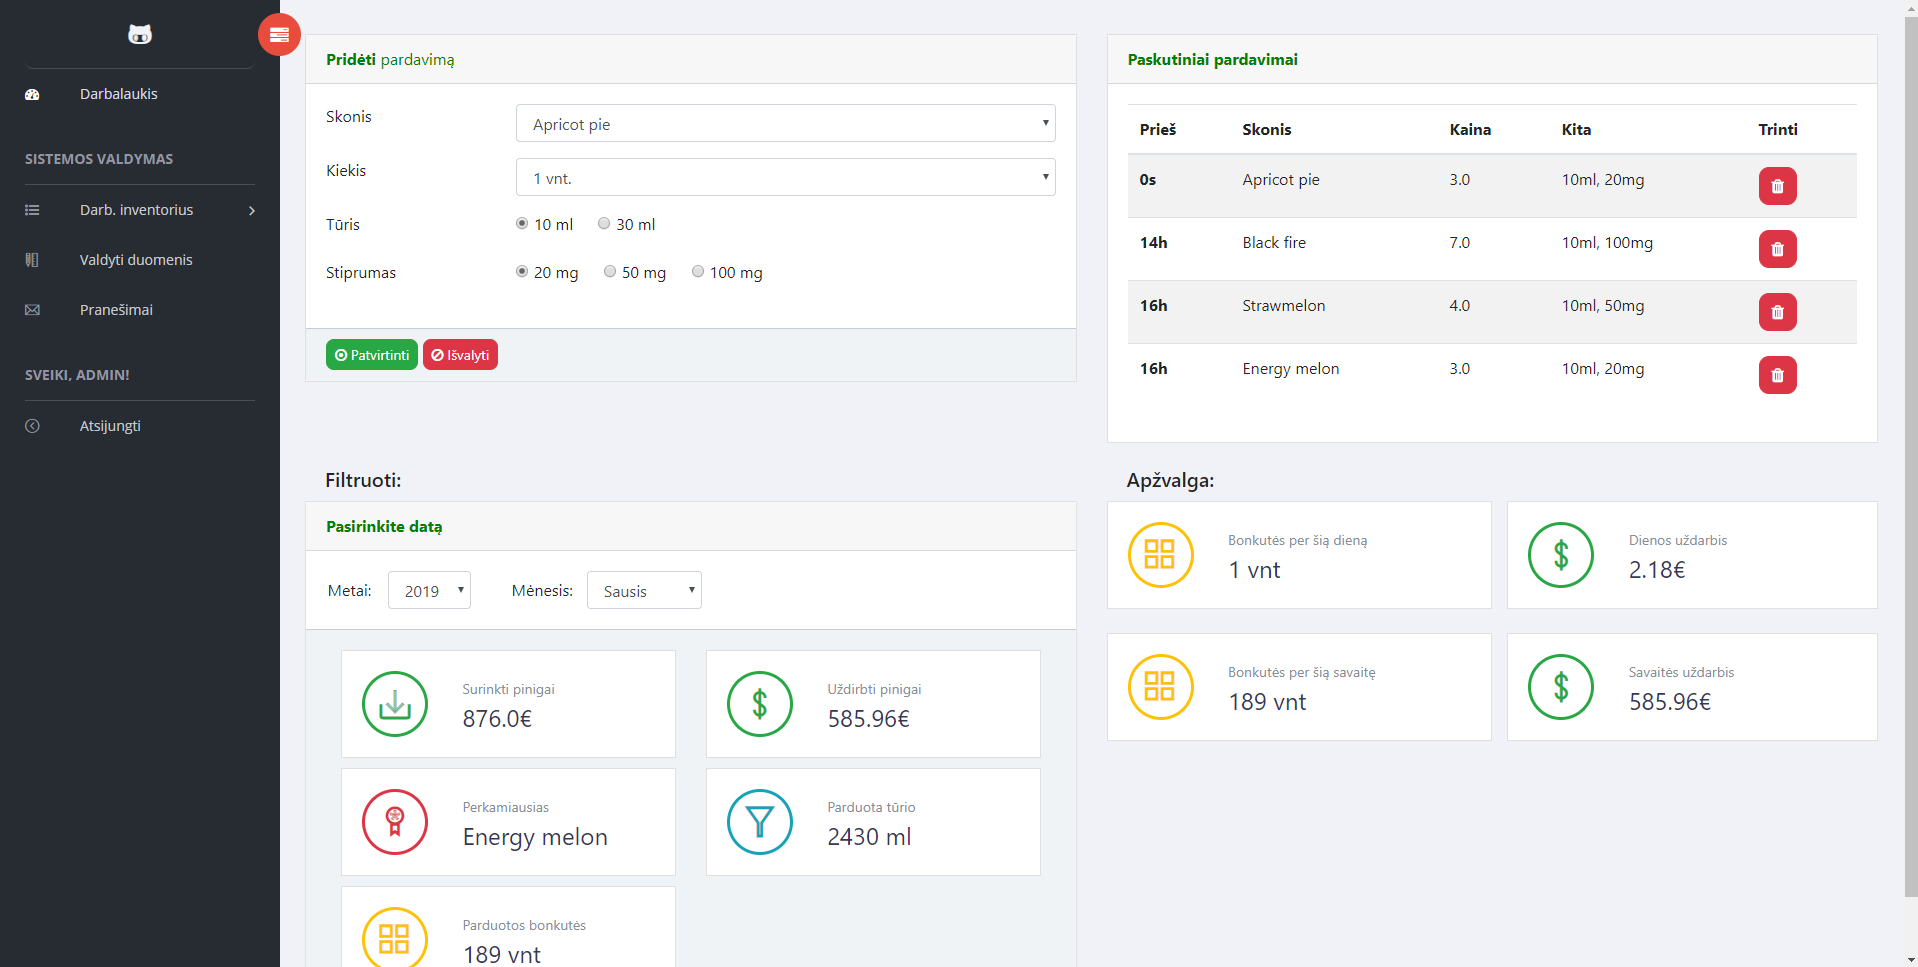Delete the Strawmelon sale row
Screen dimensions: 1918x967
pos(1777,312)
